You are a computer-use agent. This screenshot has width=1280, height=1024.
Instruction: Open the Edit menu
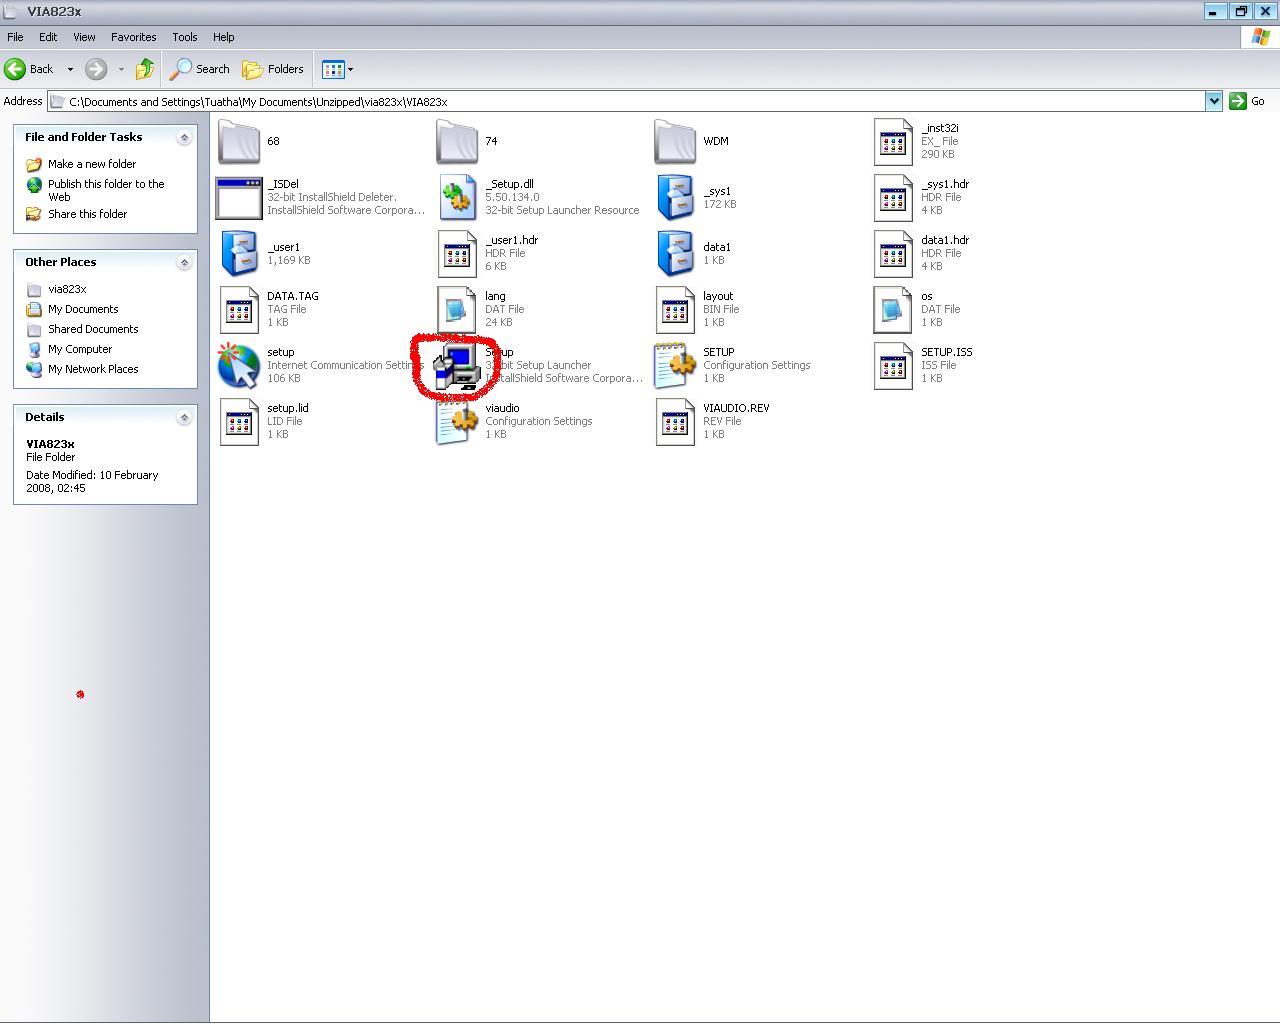[48, 37]
